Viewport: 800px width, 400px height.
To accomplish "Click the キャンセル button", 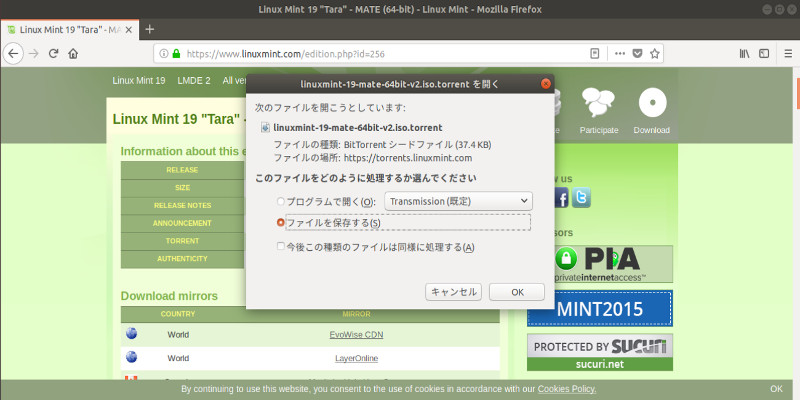I will click(x=454, y=292).
